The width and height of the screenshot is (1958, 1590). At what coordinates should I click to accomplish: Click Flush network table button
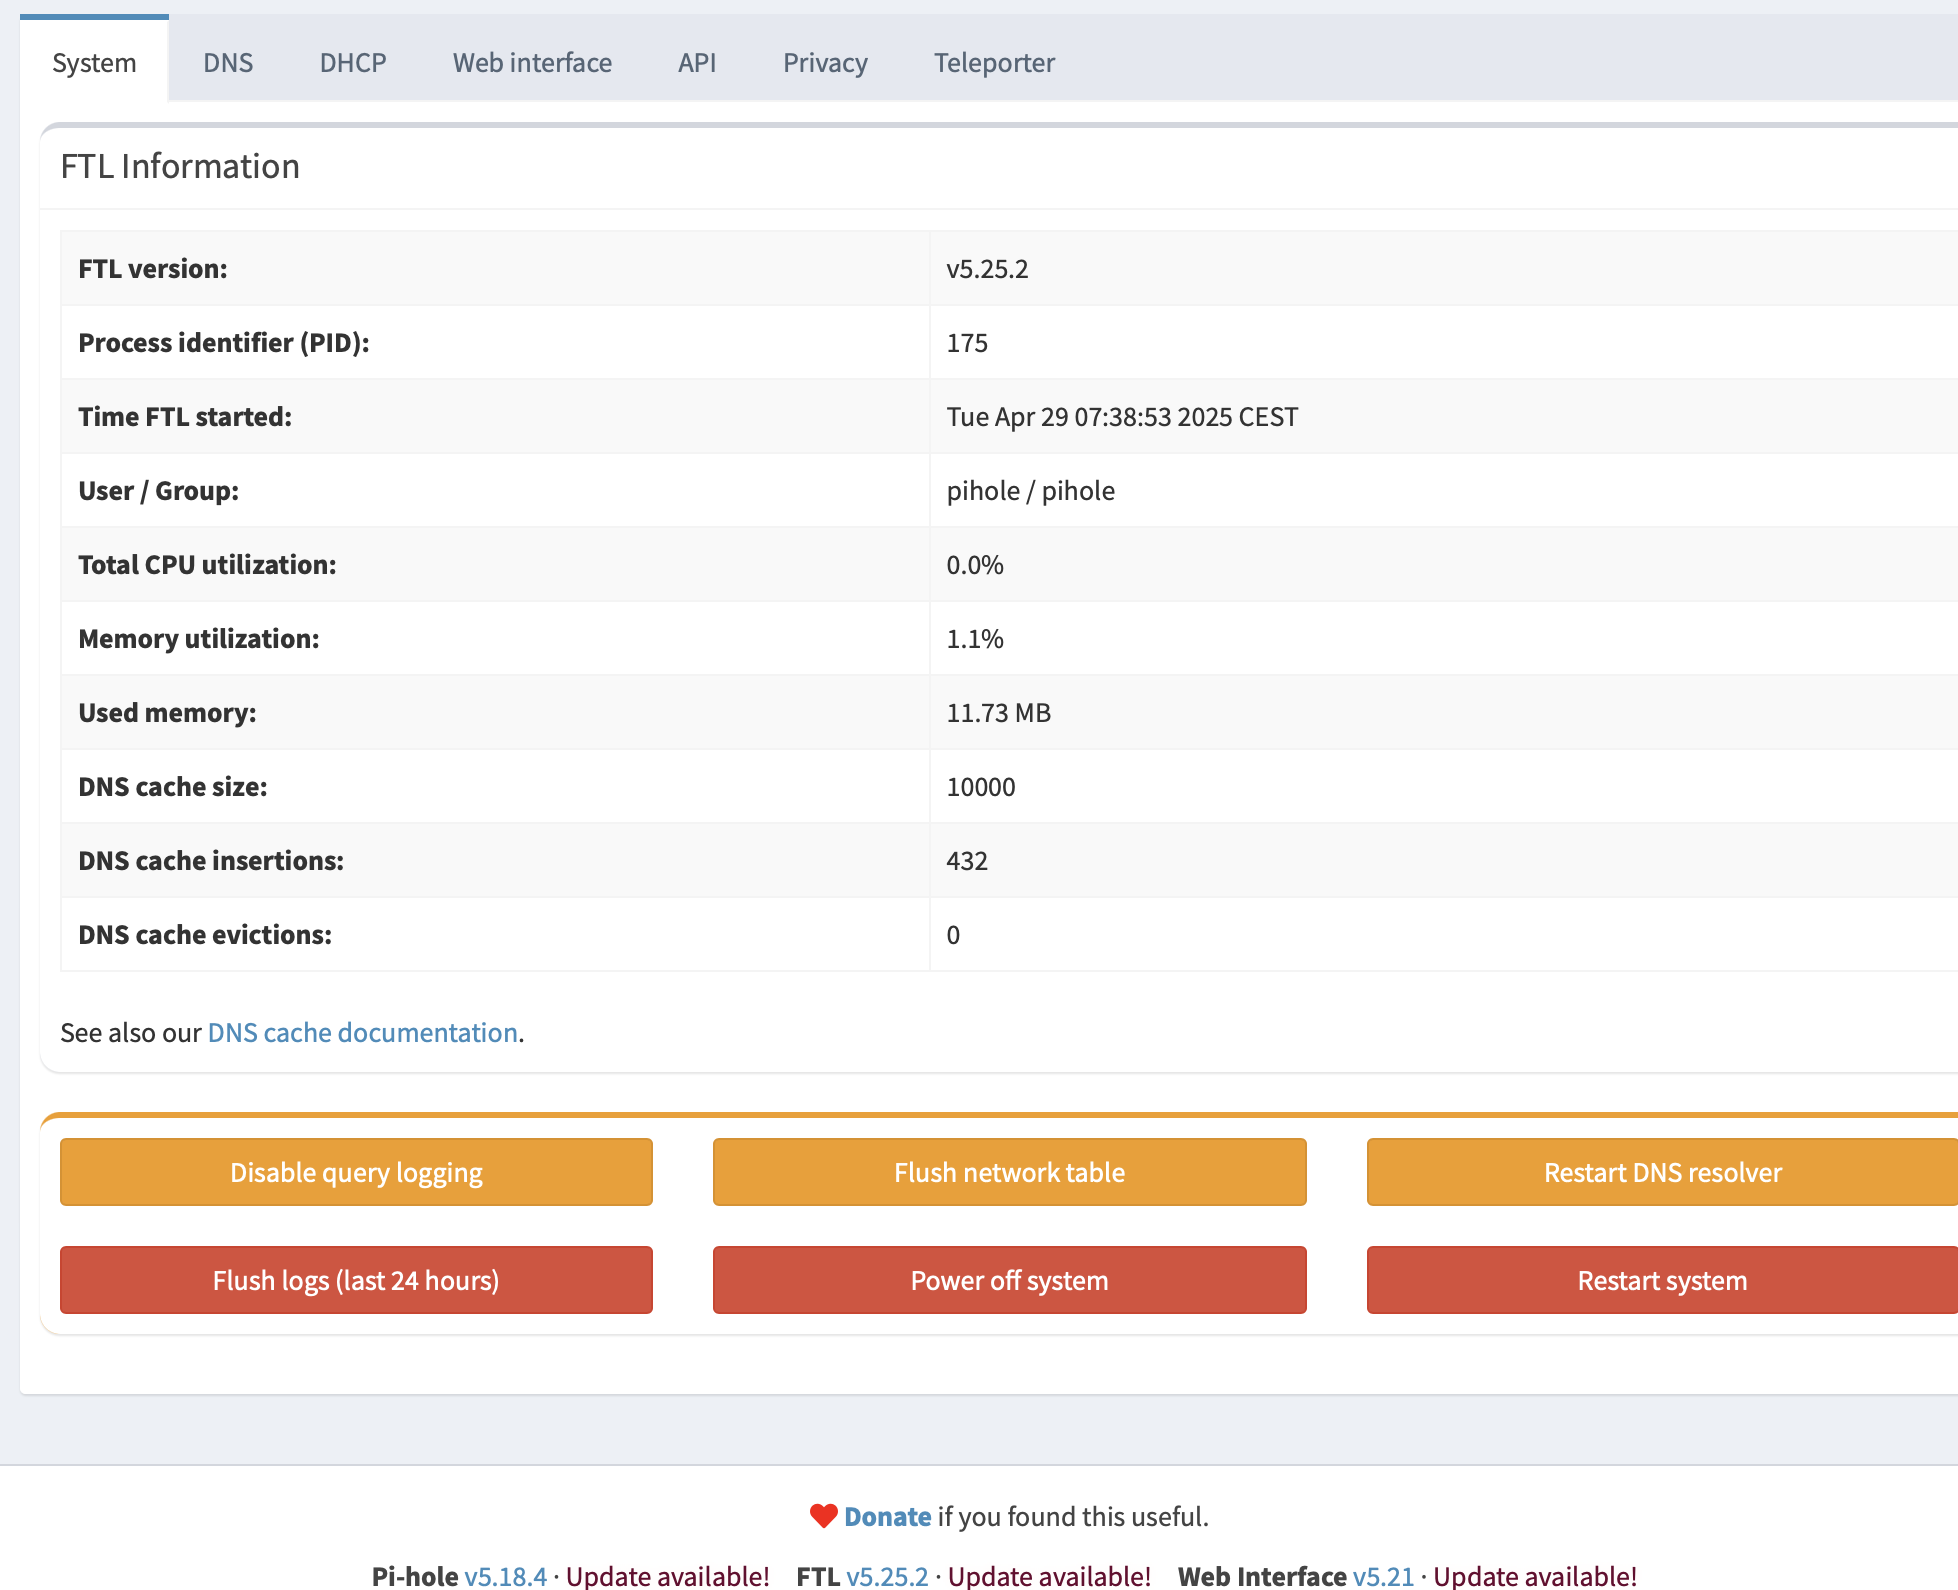pyautogui.click(x=1009, y=1172)
